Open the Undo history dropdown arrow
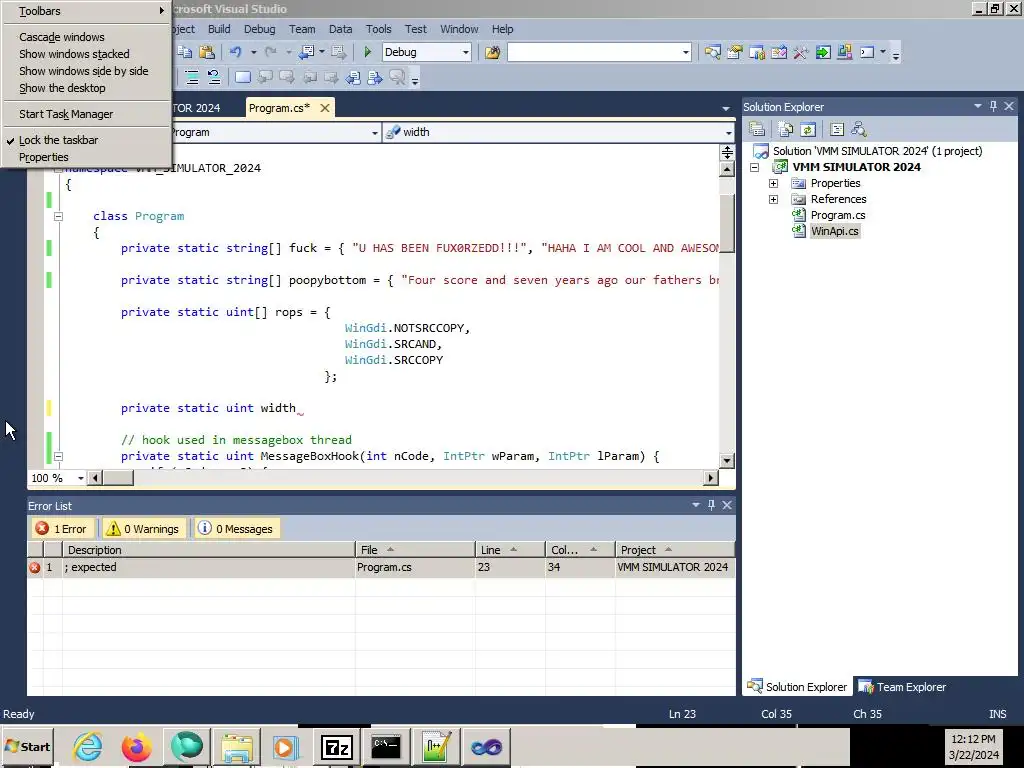1024x768 pixels. (253, 52)
